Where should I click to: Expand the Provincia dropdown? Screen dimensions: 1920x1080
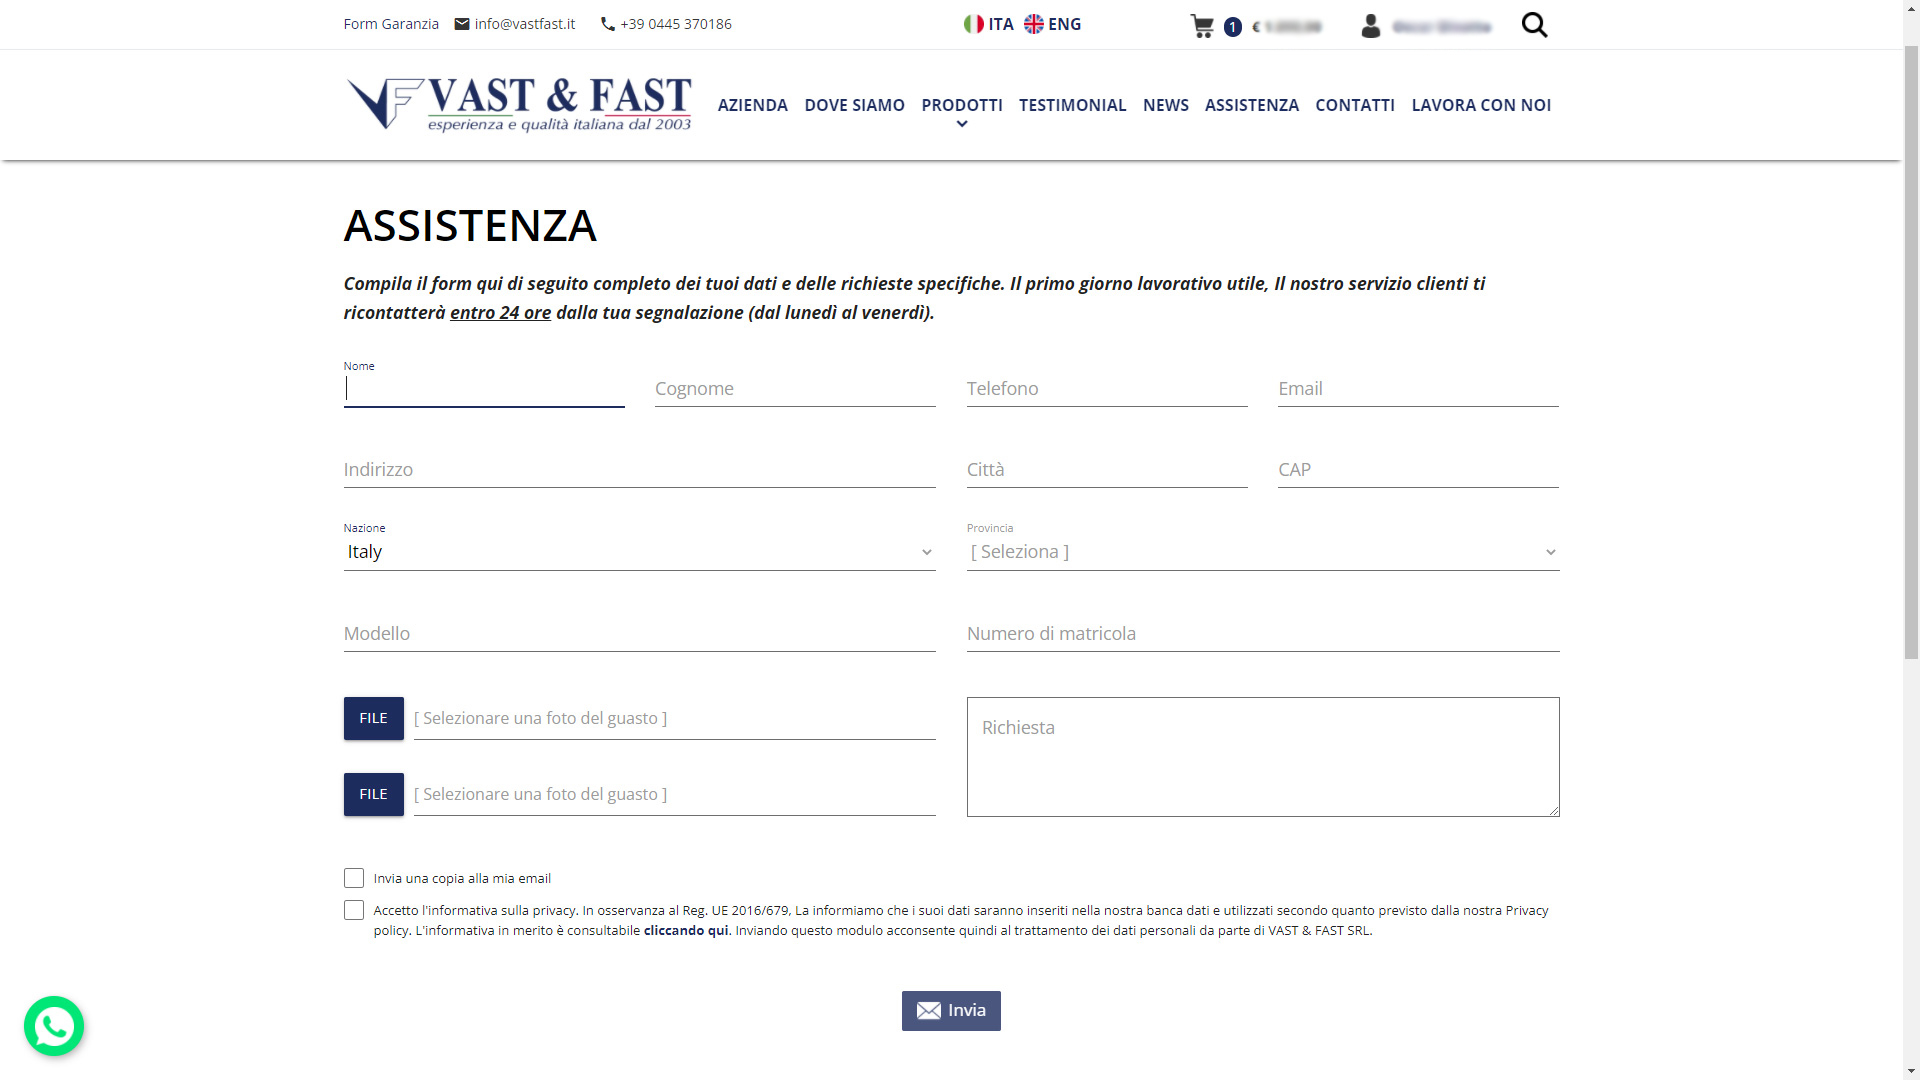point(1262,552)
